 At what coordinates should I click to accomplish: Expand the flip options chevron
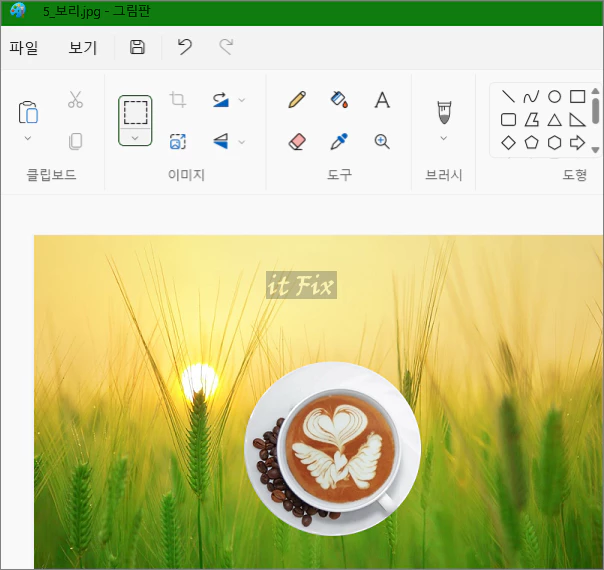tap(242, 142)
